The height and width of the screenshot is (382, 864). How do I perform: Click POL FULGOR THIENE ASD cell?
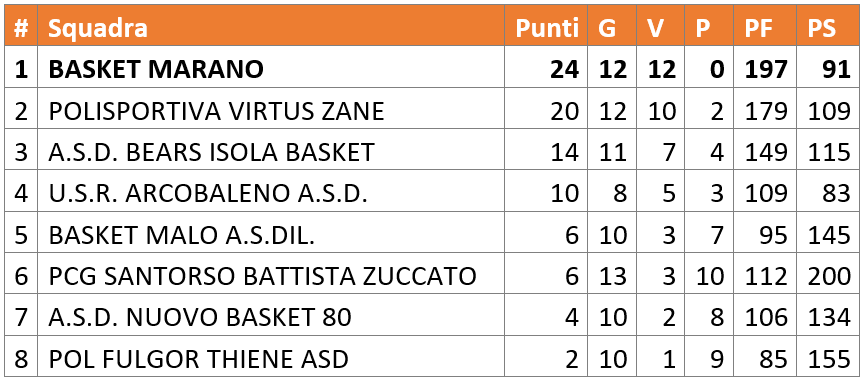[198, 359]
